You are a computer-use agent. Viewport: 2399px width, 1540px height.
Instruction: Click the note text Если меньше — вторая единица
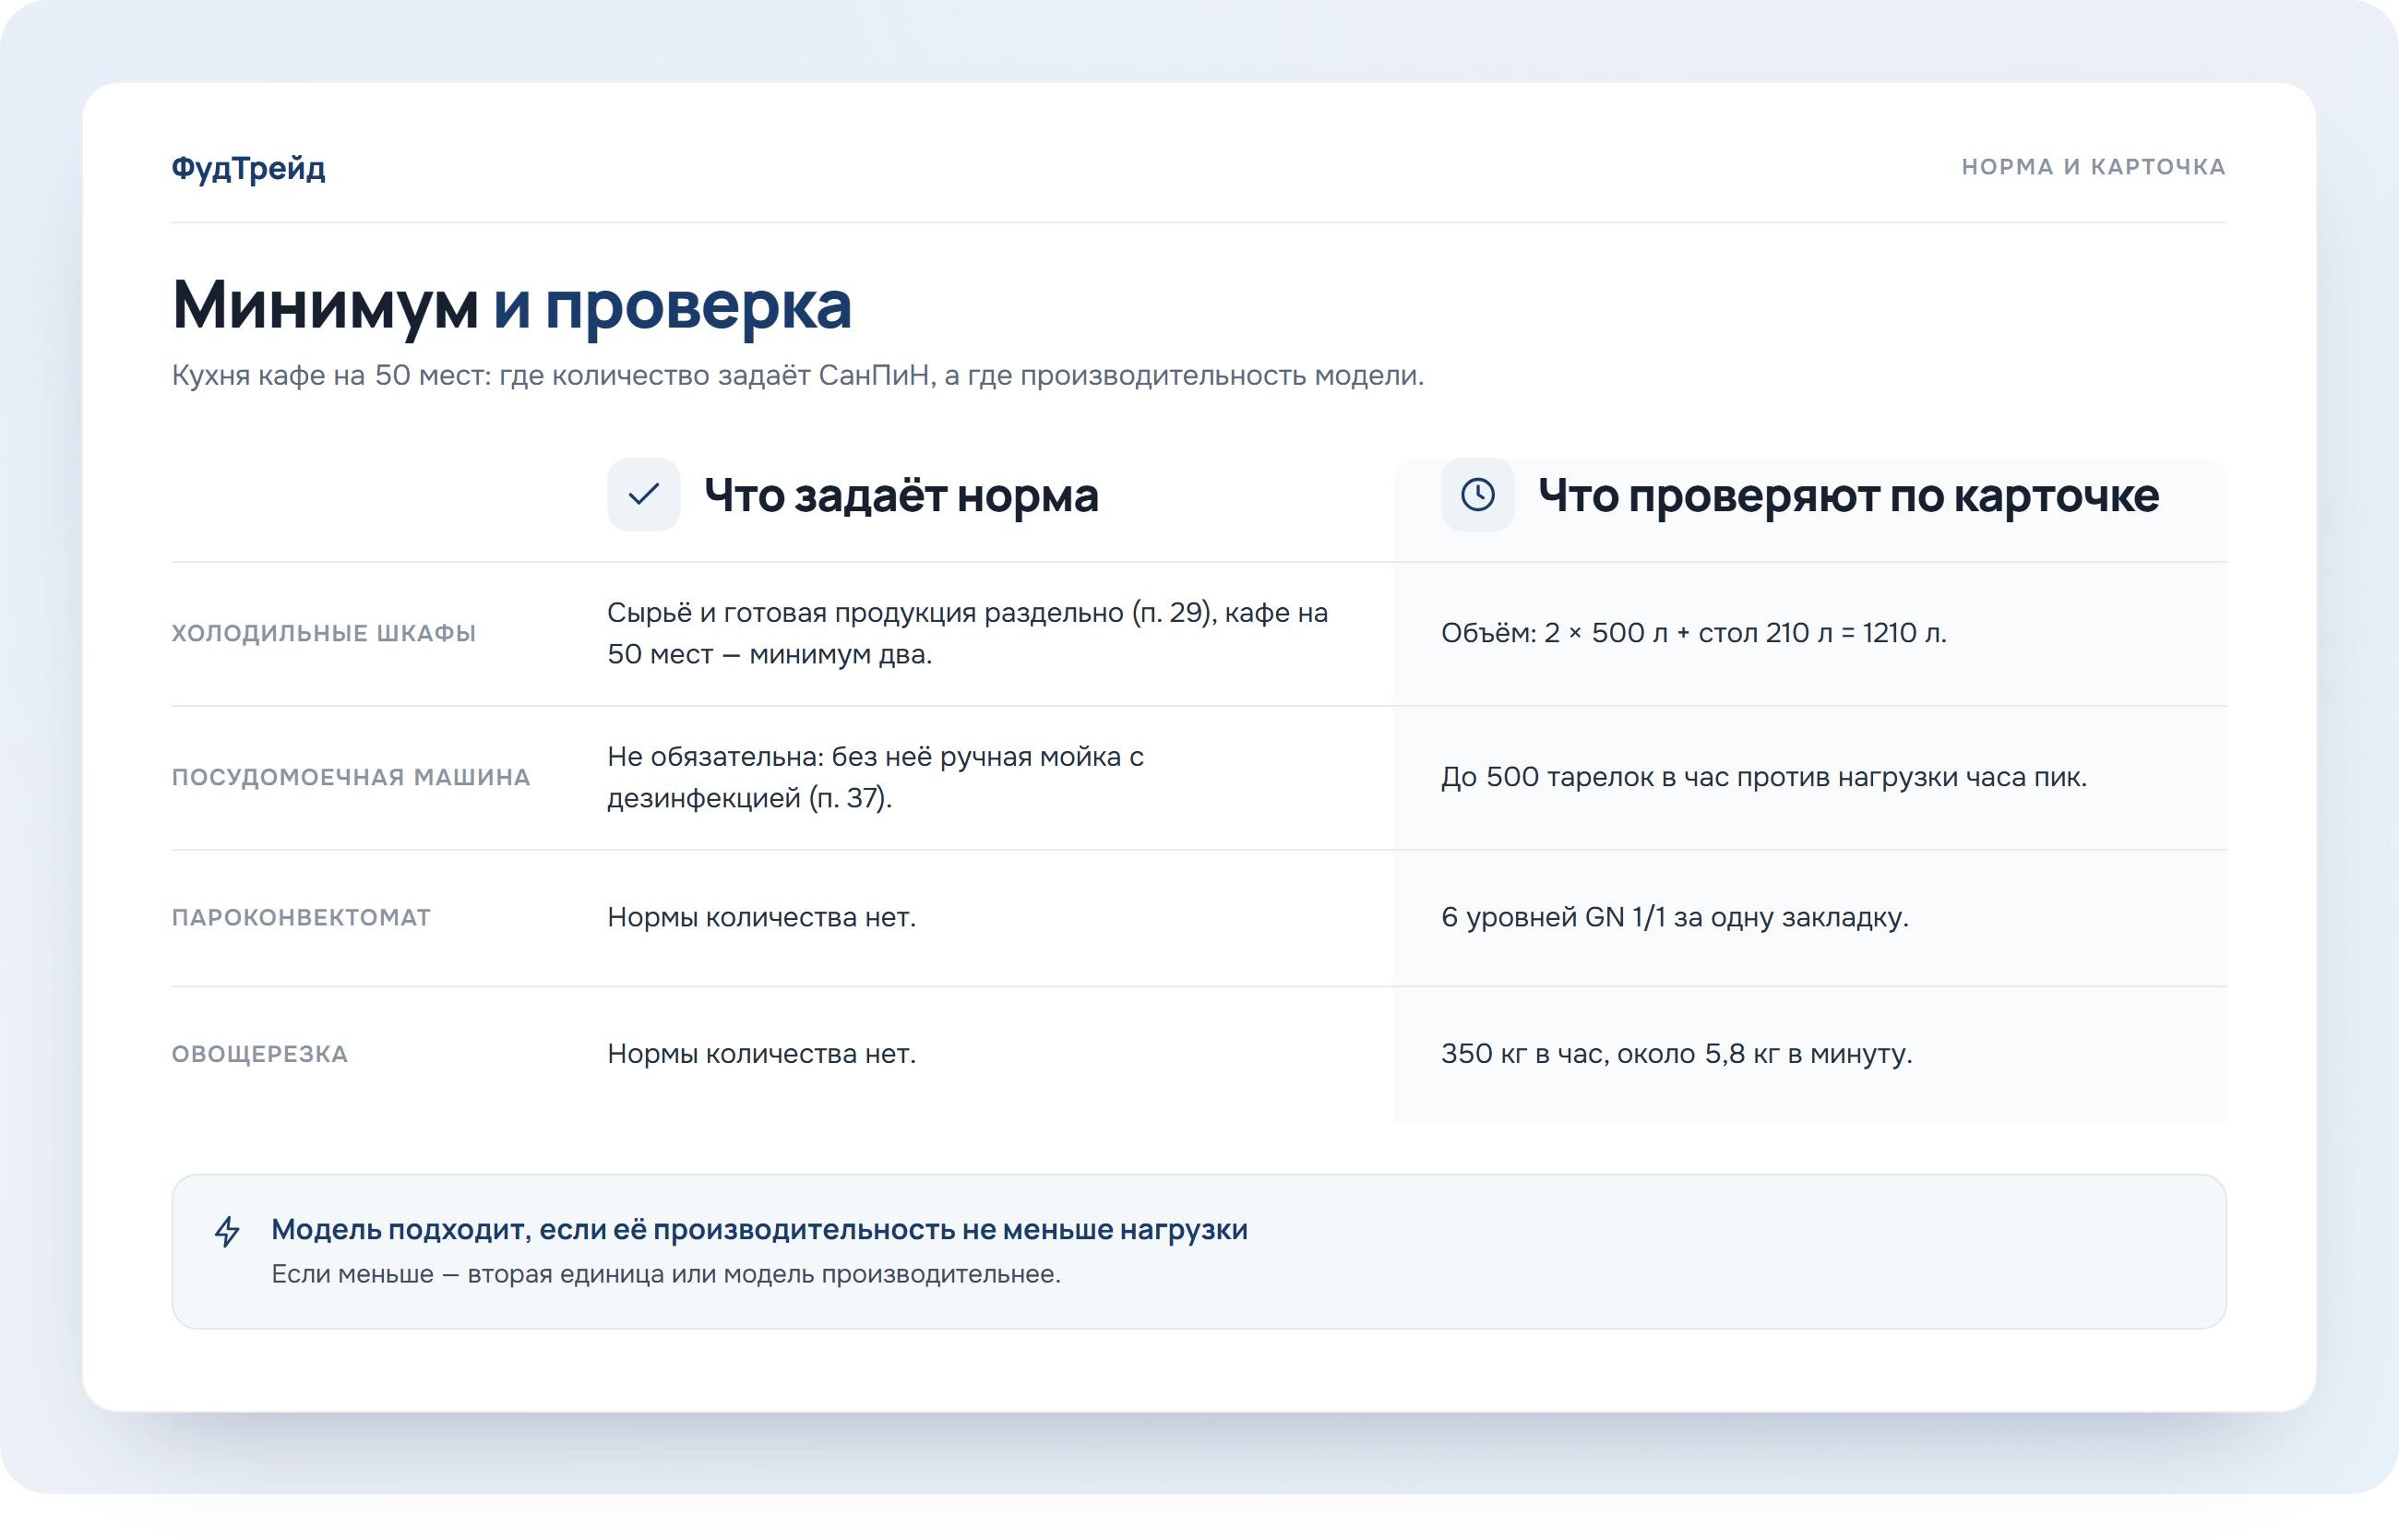pyautogui.click(x=666, y=1274)
